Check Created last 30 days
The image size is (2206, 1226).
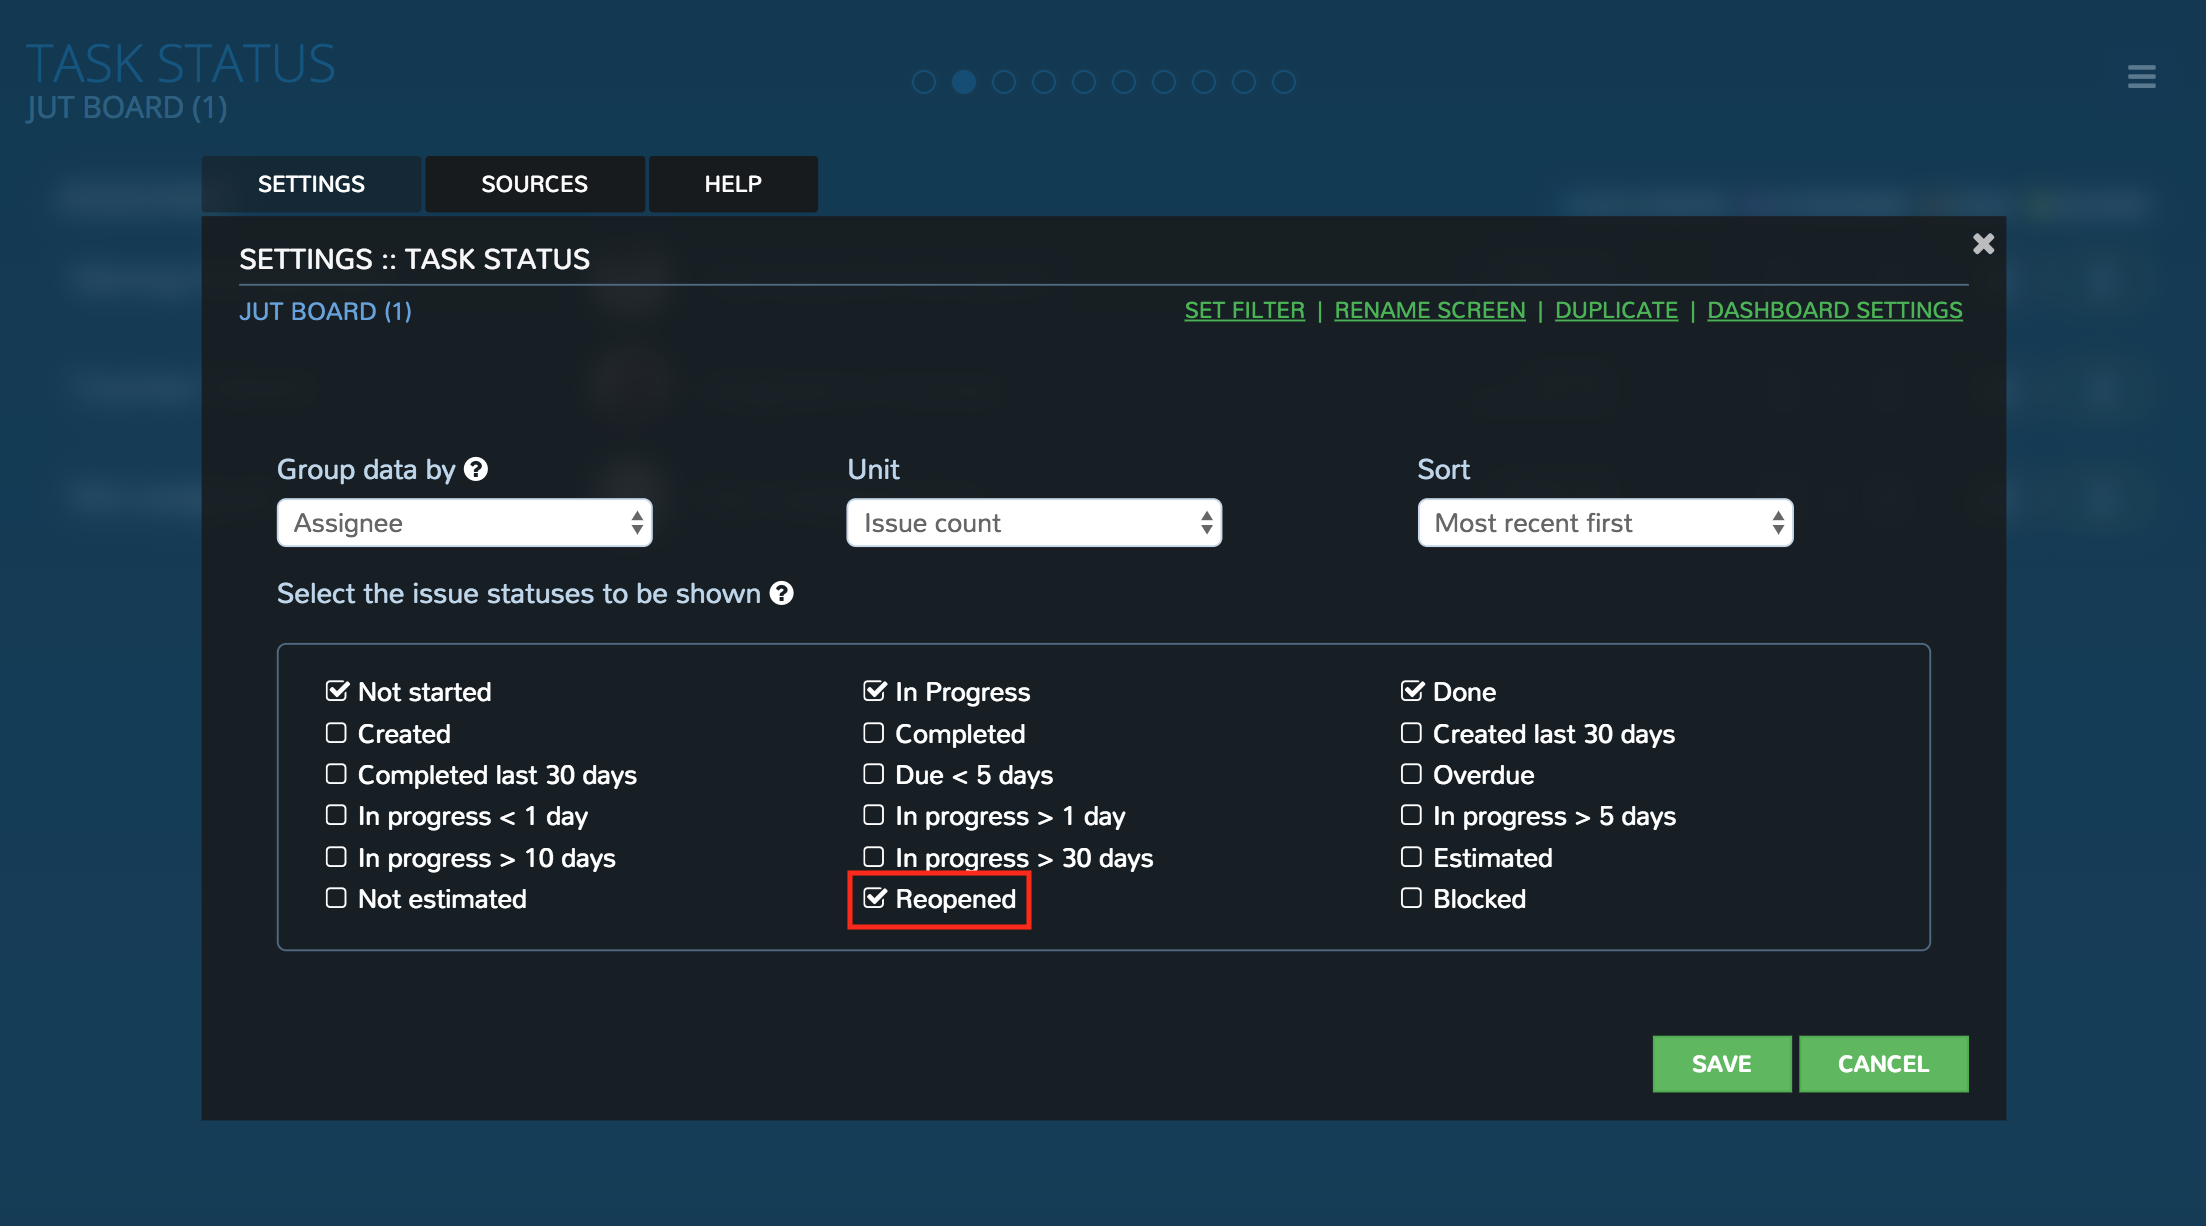(1411, 733)
